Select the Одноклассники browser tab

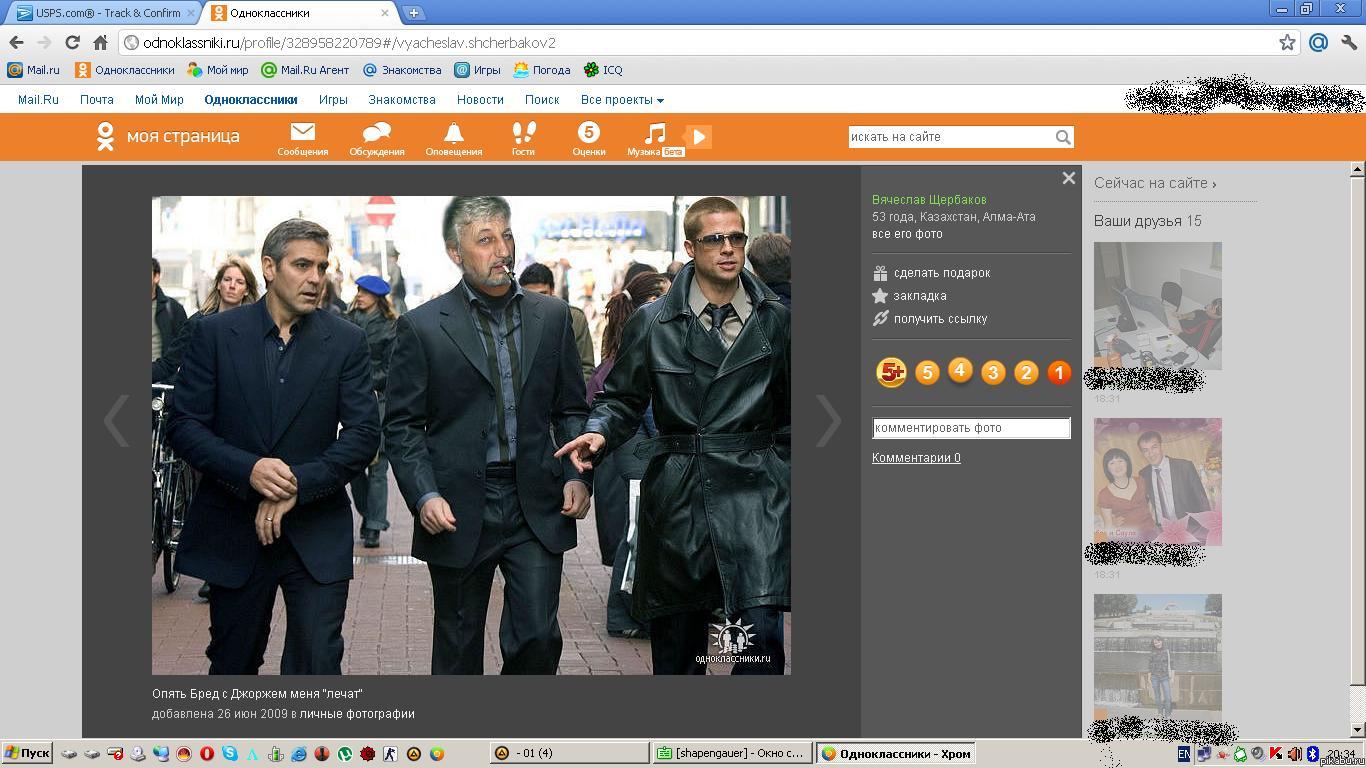coord(300,13)
